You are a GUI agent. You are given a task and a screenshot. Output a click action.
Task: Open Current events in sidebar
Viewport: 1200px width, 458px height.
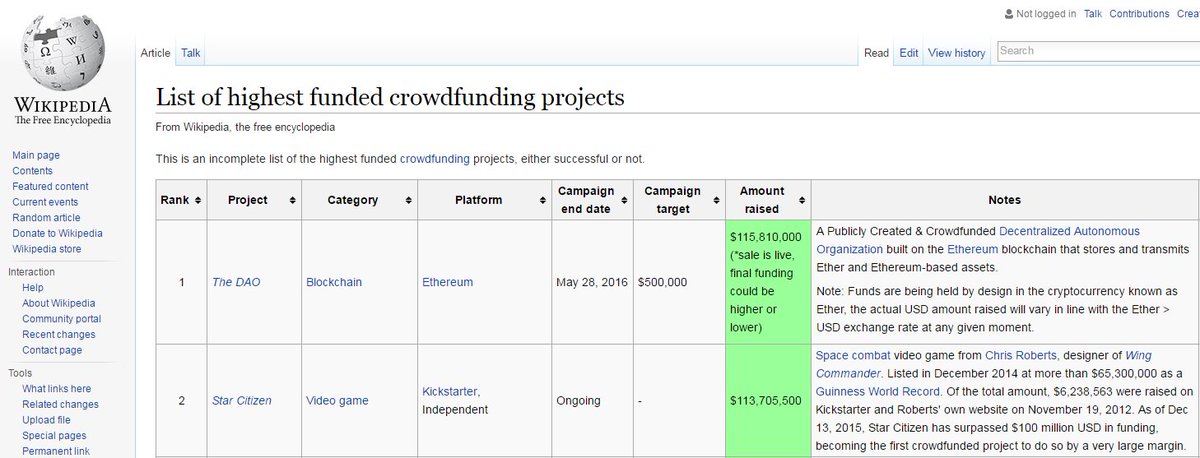tap(45, 202)
